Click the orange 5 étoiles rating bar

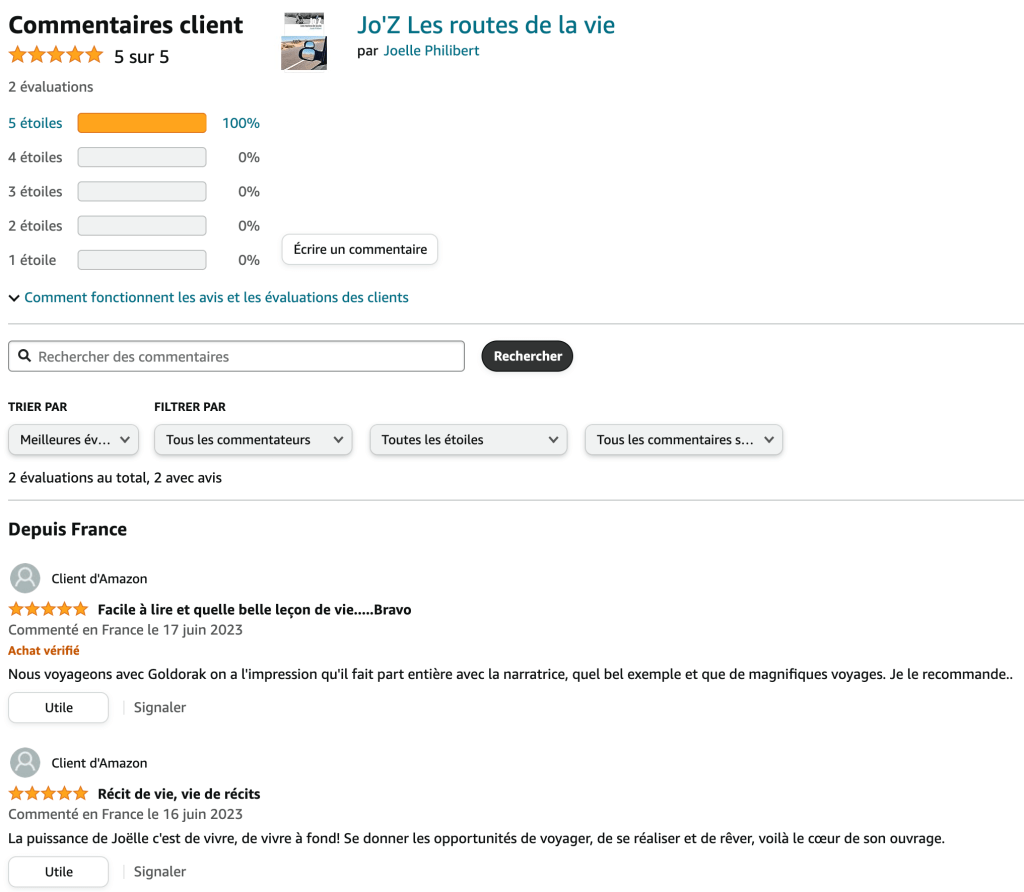tap(142, 123)
